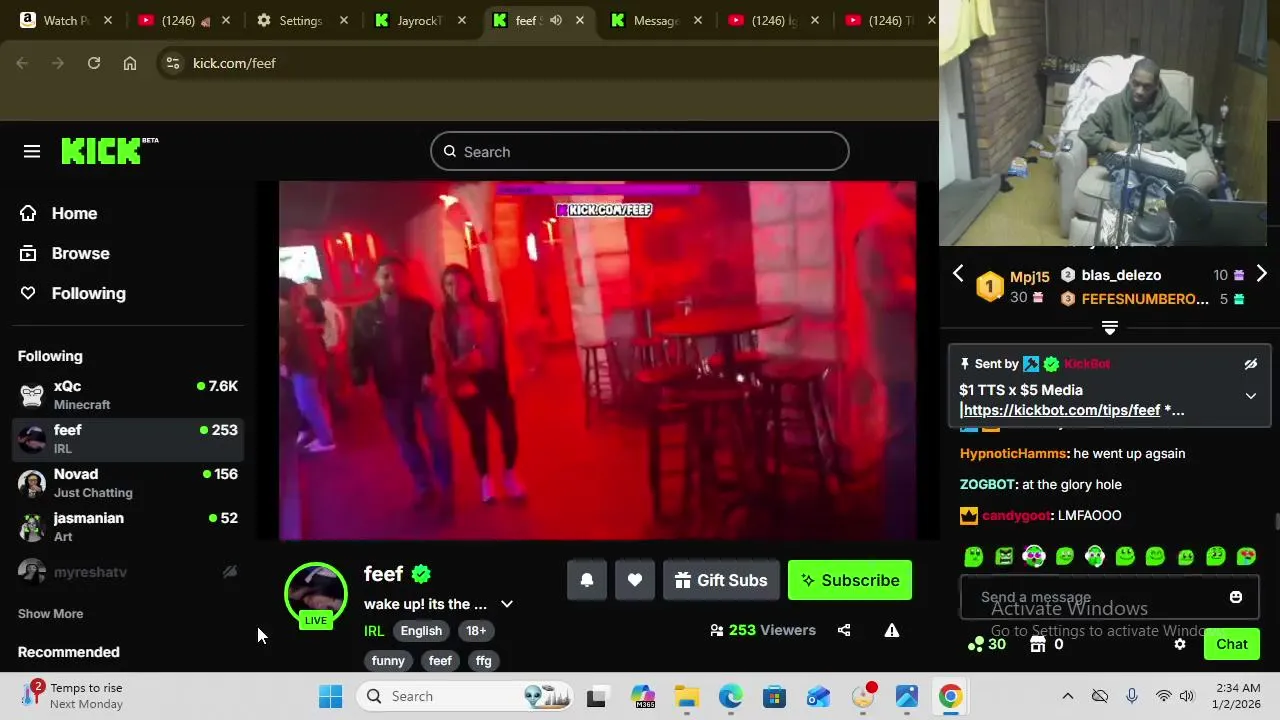Open taskbar weather widget Temps to rise
The image size is (1280, 720).
point(74,696)
